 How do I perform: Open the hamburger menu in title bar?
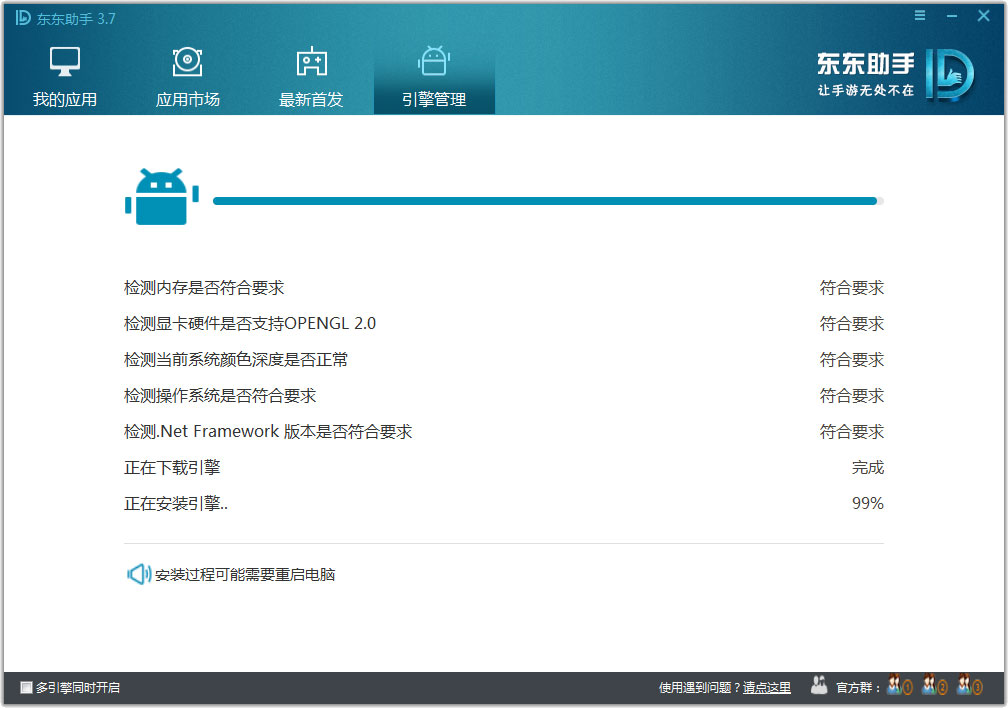920,15
